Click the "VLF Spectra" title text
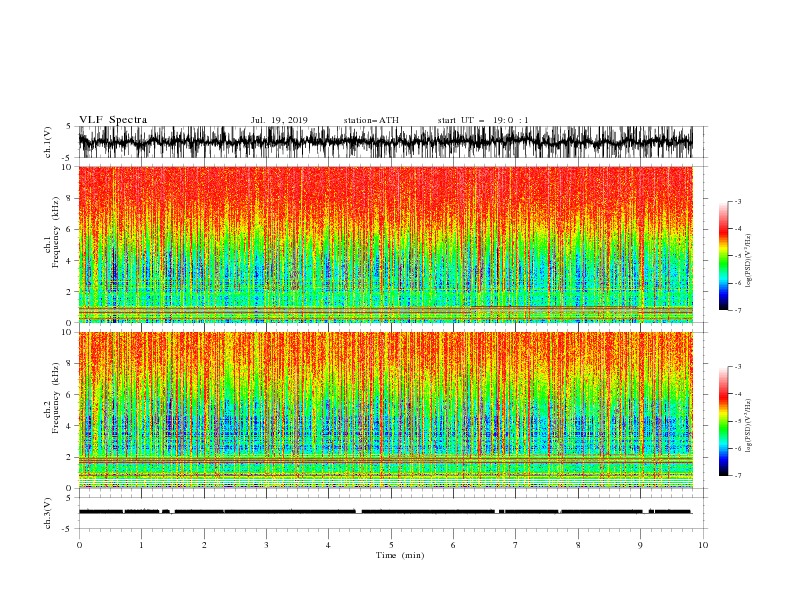Screen dimensions: 792x612 click(113, 120)
